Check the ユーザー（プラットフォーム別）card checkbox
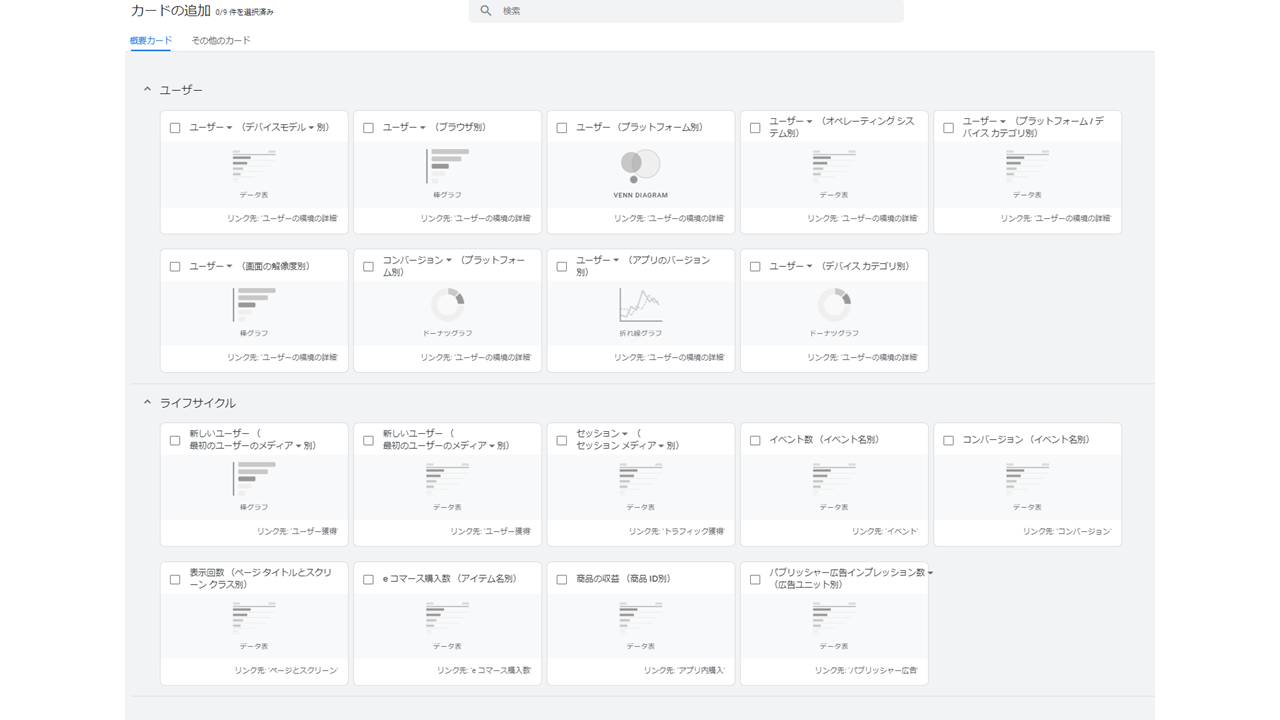 click(562, 128)
